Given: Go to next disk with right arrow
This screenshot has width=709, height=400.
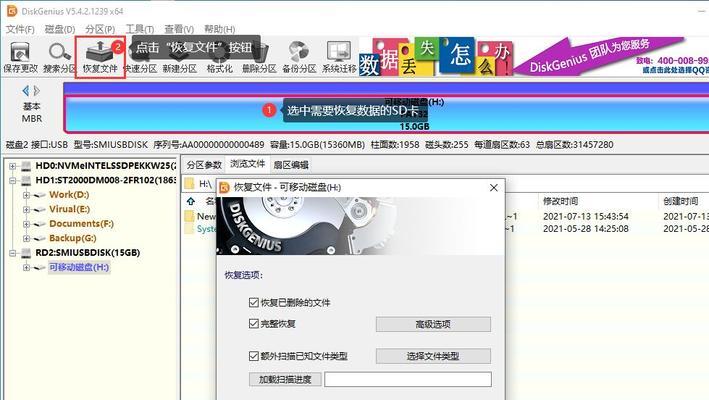Looking at the screenshot, I should pos(37,91).
